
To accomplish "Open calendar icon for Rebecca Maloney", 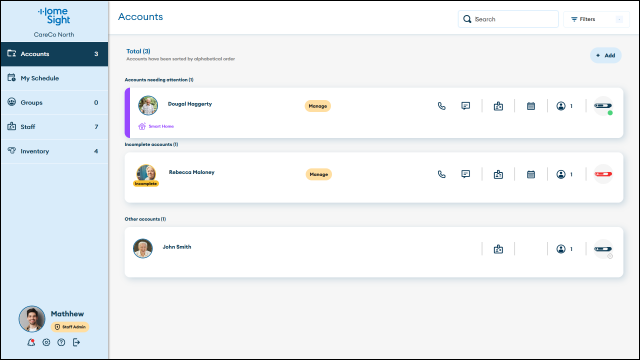I will pos(531,174).
